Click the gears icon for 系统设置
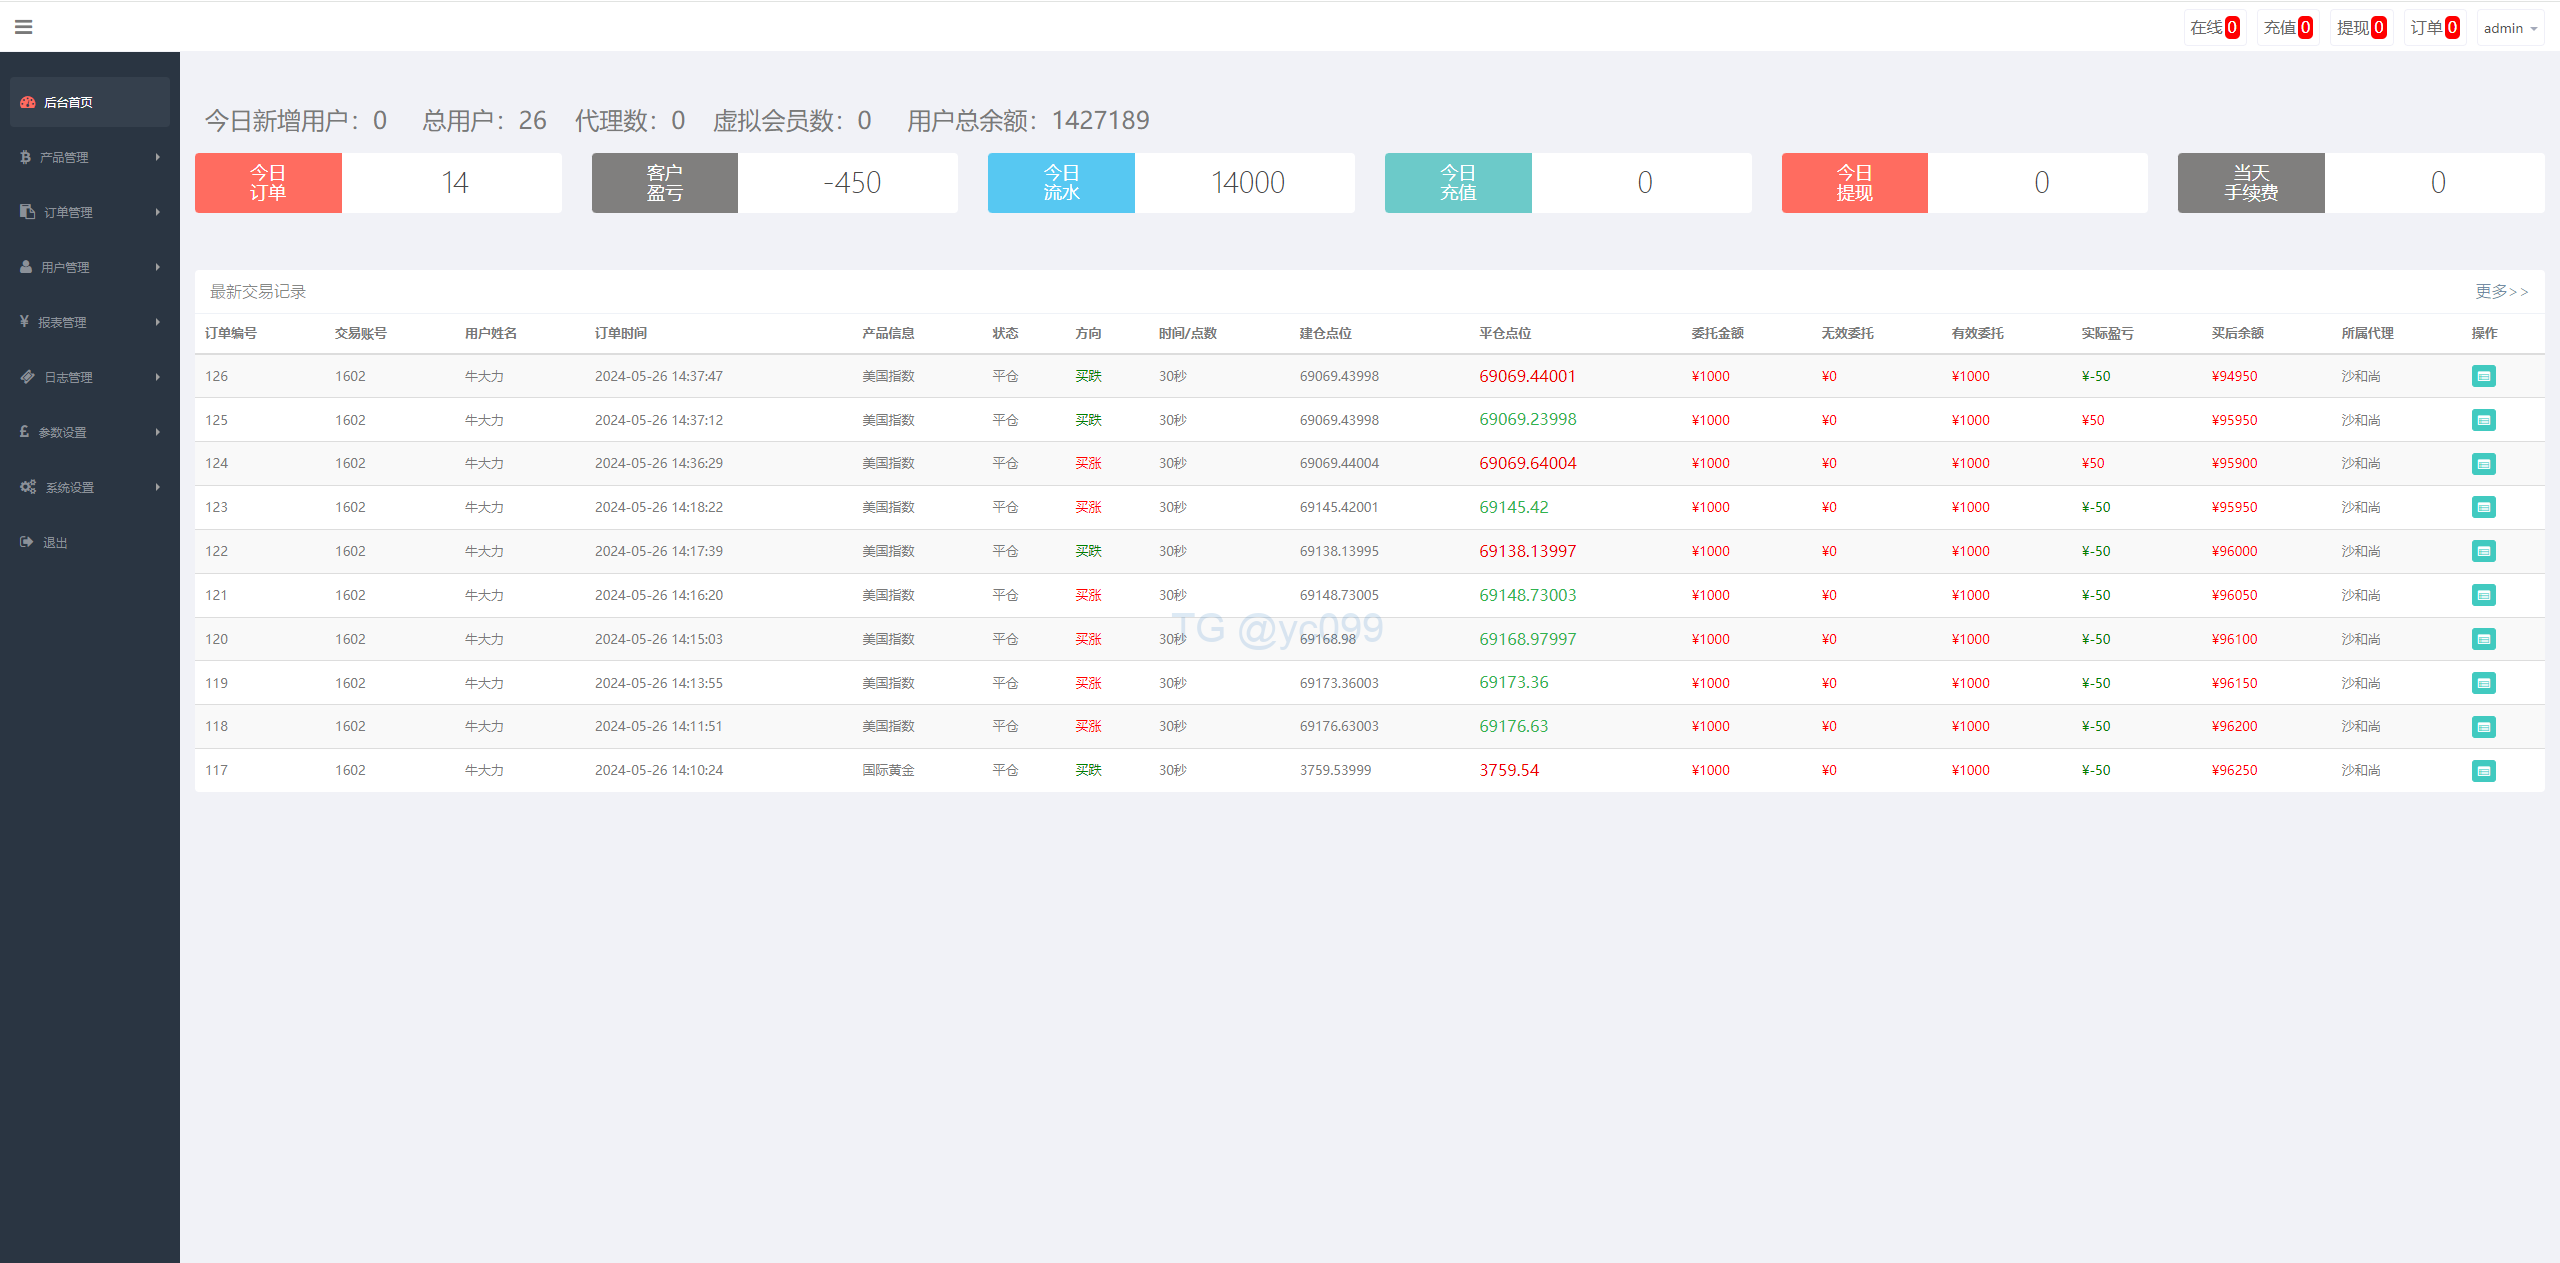This screenshot has height=1263, width=2560. [28, 487]
